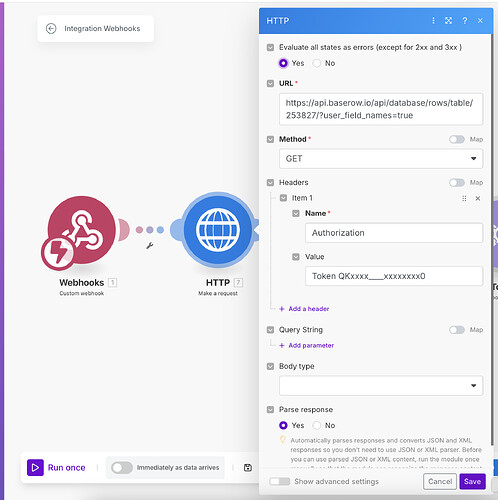Click the back arrow beside Integration Webhooks
This screenshot has height=500, width=498.
point(51,29)
